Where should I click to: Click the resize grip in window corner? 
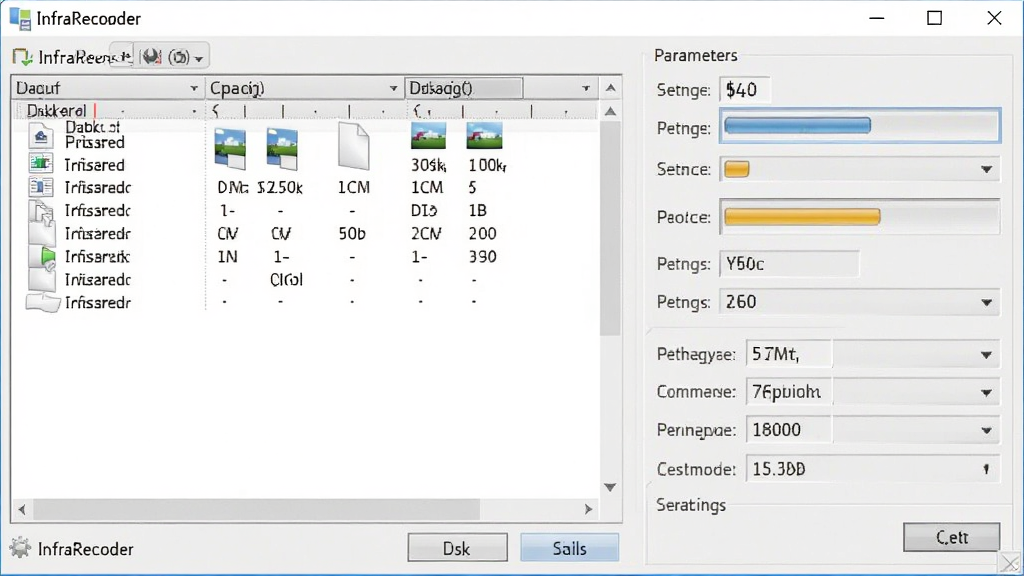(x=1010, y=562)
